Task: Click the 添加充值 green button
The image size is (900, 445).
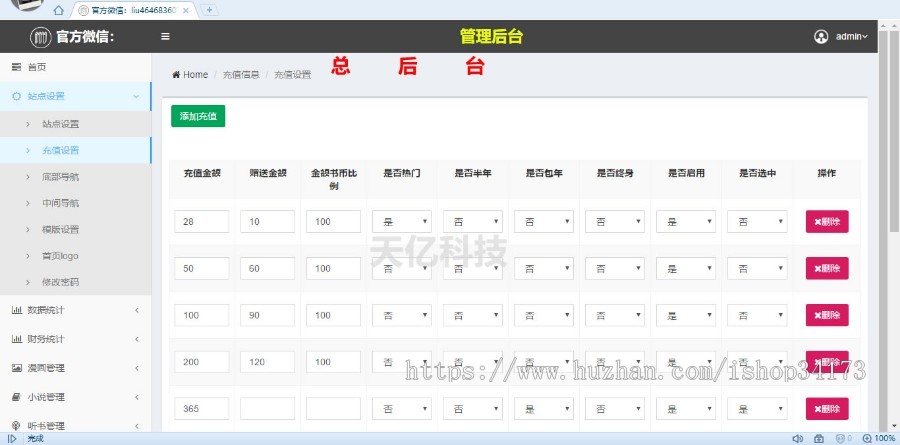Action: click(x=198, y=116)
